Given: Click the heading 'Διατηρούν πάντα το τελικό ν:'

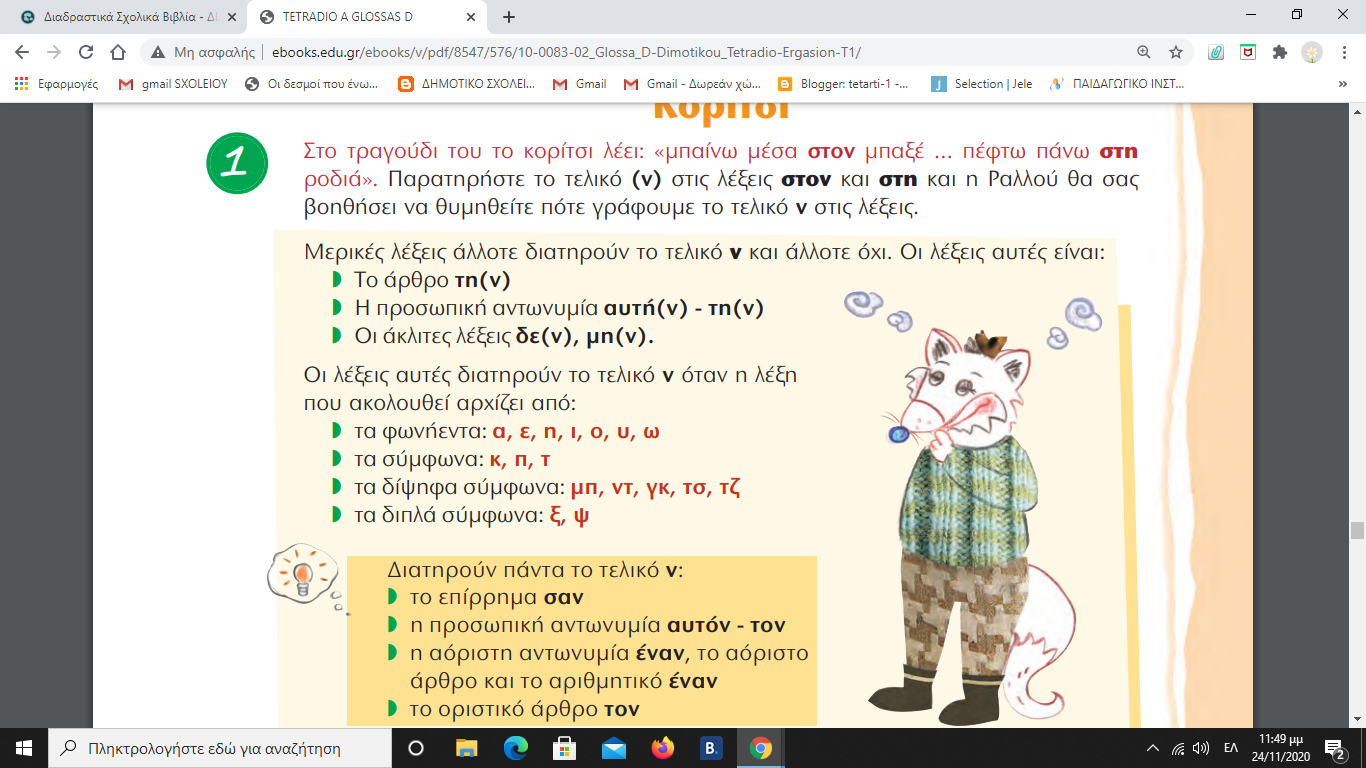Looking at the screenshot, I should (x=534, y=570).
